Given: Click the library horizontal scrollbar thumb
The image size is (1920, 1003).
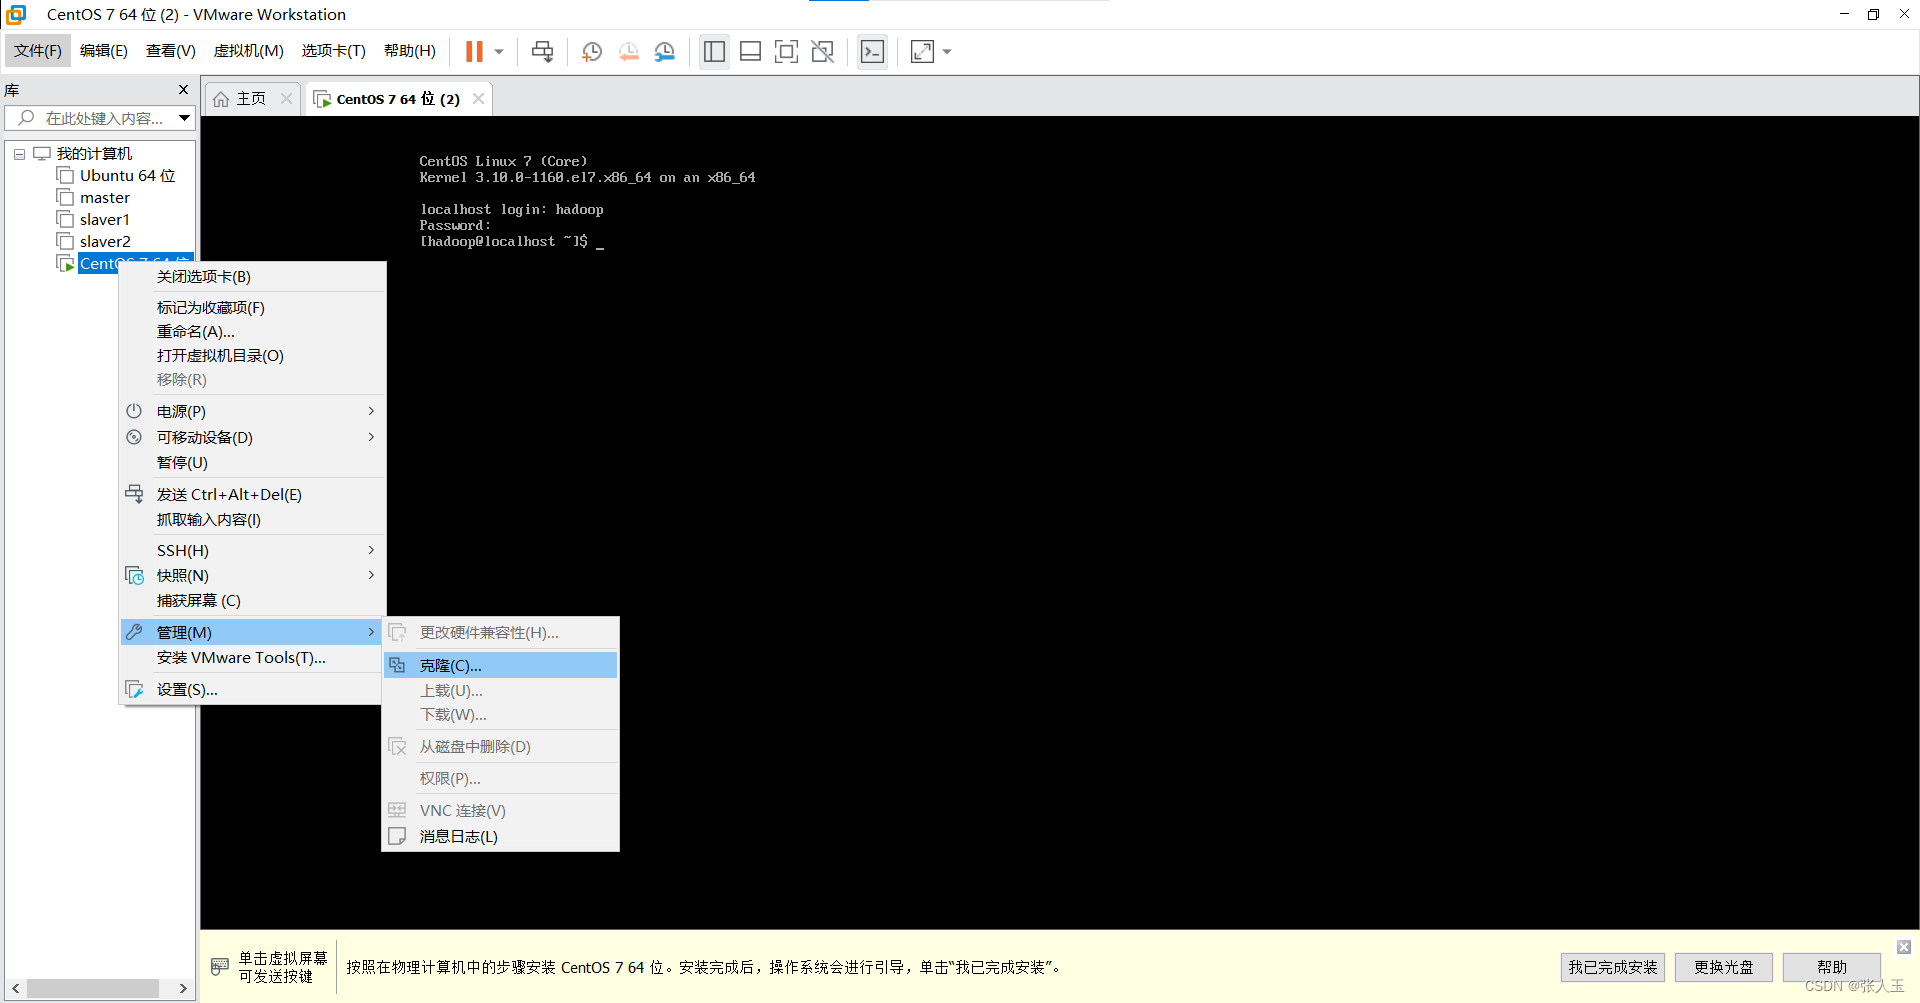Looking at the screenshot, I should (93, 988).
